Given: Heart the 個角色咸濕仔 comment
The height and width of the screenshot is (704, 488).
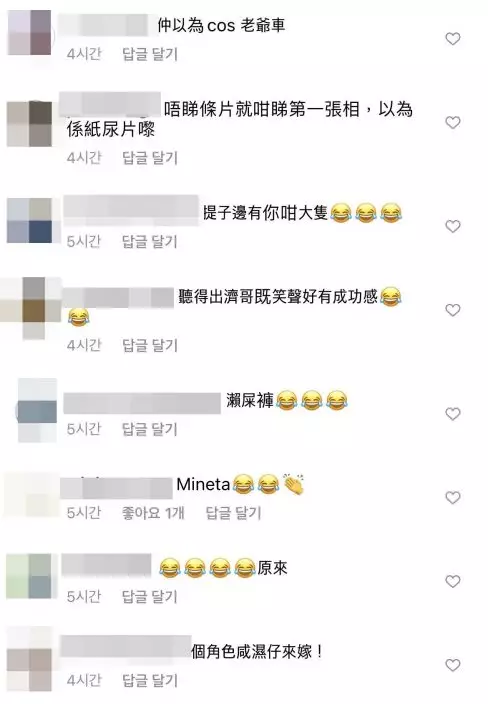Looking at the screenshot, I should point(453,665).
